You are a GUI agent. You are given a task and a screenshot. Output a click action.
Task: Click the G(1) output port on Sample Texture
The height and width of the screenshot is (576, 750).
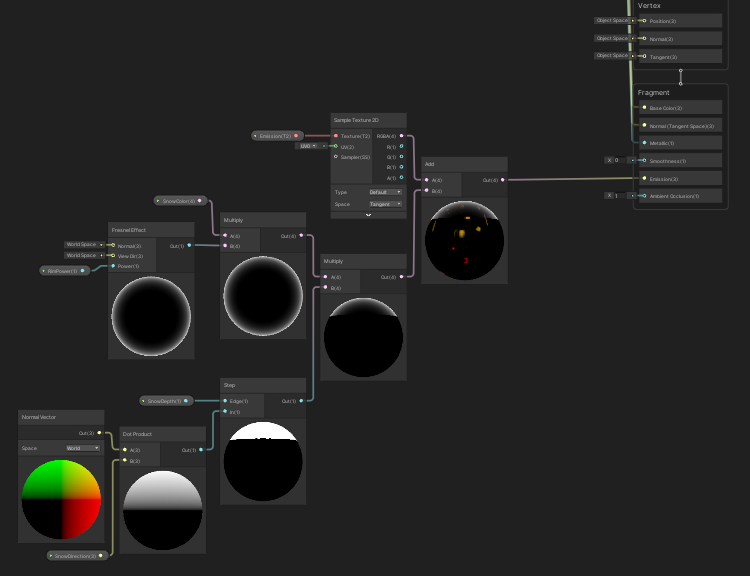click(x=401, y=156)
